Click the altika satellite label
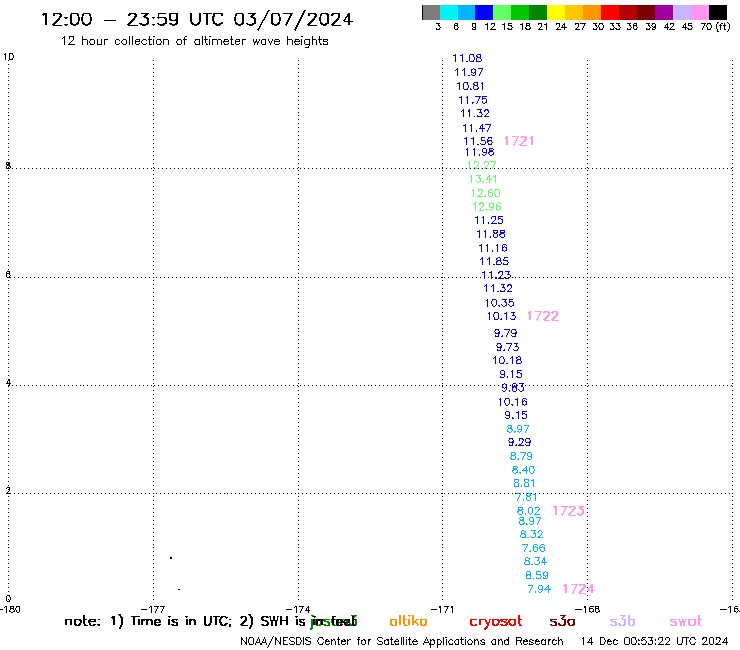Viewport: 740px width, 650px height. tap(408, 621)
